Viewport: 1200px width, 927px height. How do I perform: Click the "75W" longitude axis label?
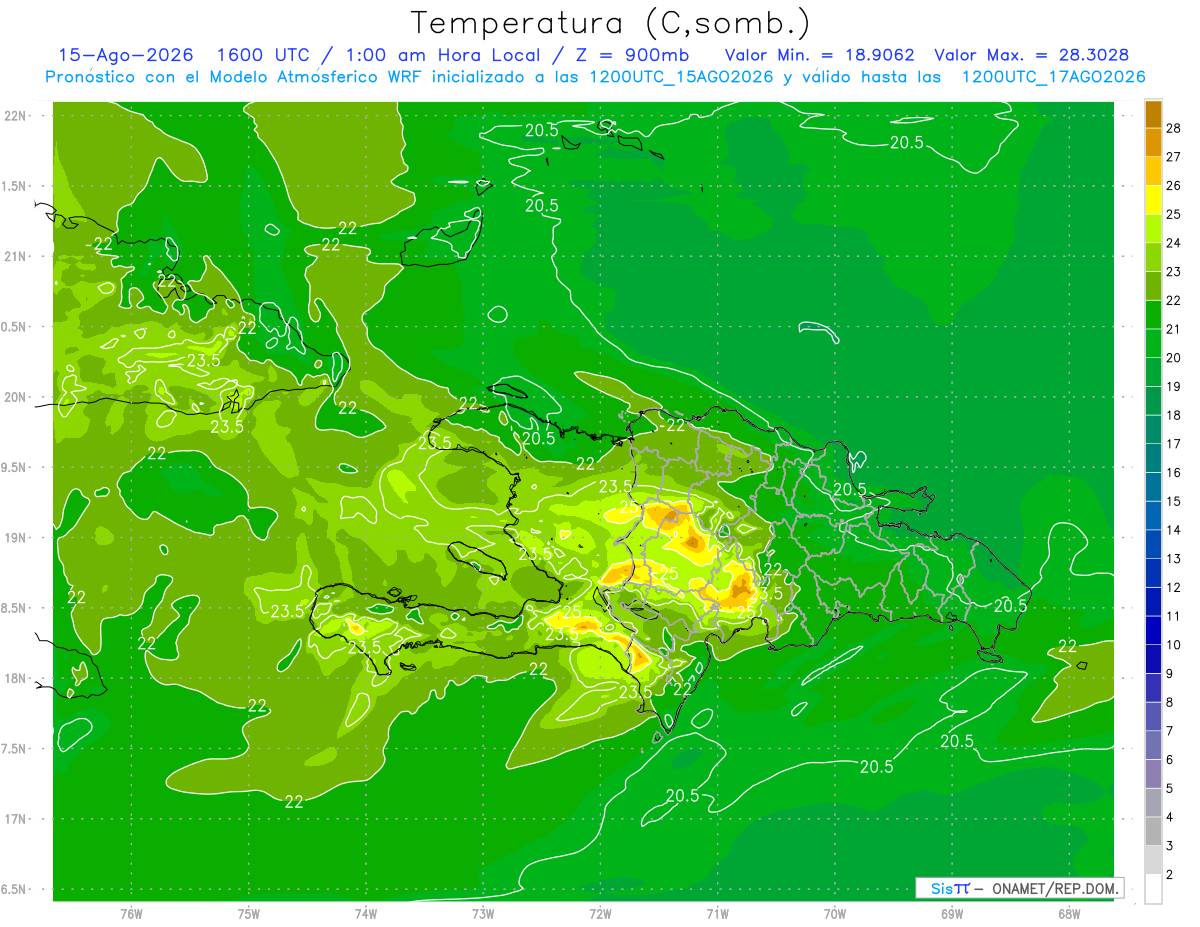click(248, 914)
